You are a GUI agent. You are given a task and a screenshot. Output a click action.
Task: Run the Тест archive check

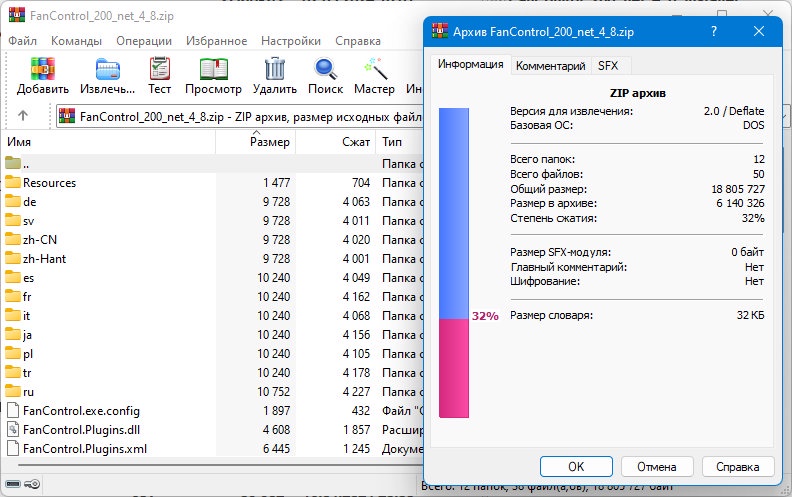[x=160, y=69]
